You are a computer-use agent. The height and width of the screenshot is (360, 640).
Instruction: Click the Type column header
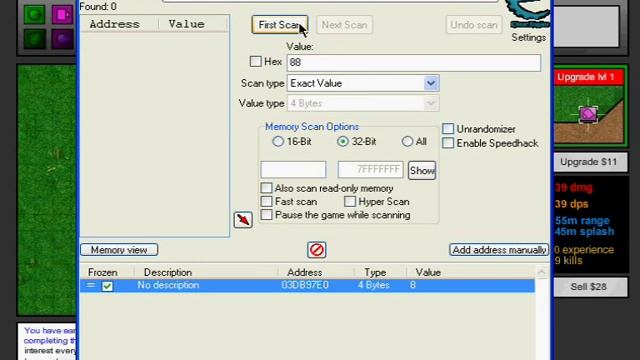click(375, 272)
